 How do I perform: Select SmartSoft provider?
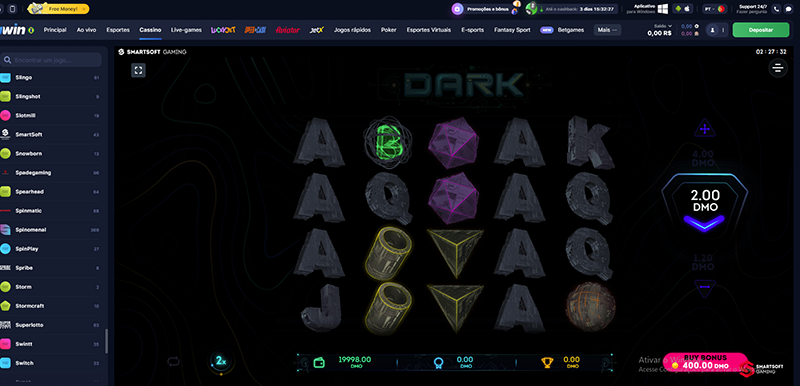[x=51, y=135]
